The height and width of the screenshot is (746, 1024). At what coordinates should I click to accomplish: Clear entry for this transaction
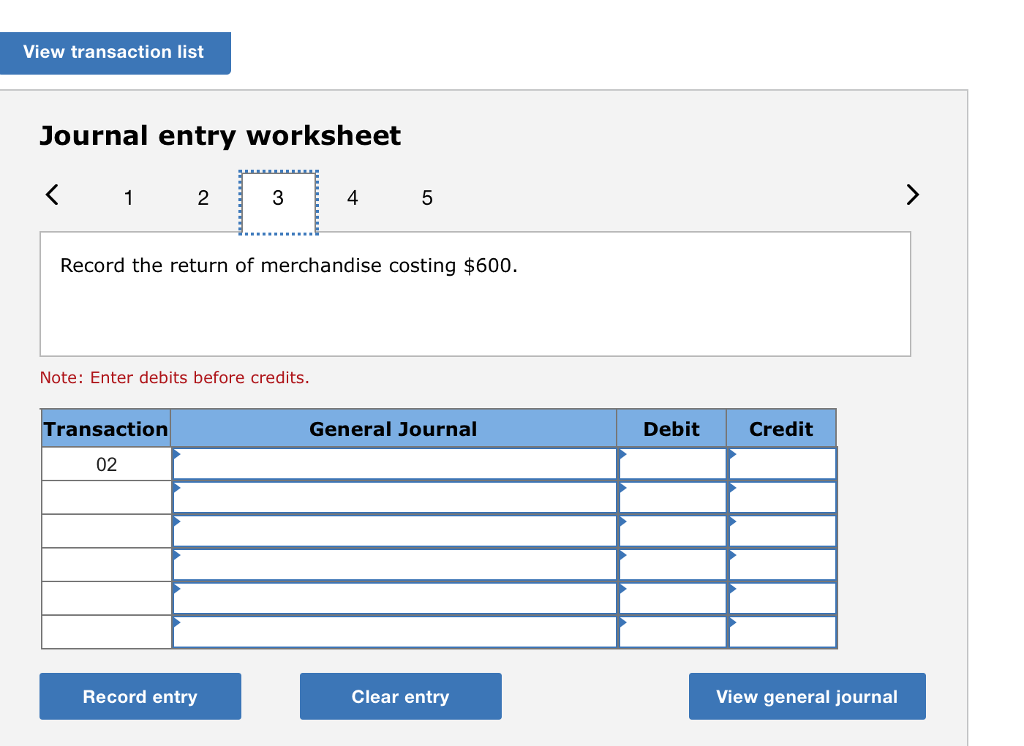tap(400, 697)
